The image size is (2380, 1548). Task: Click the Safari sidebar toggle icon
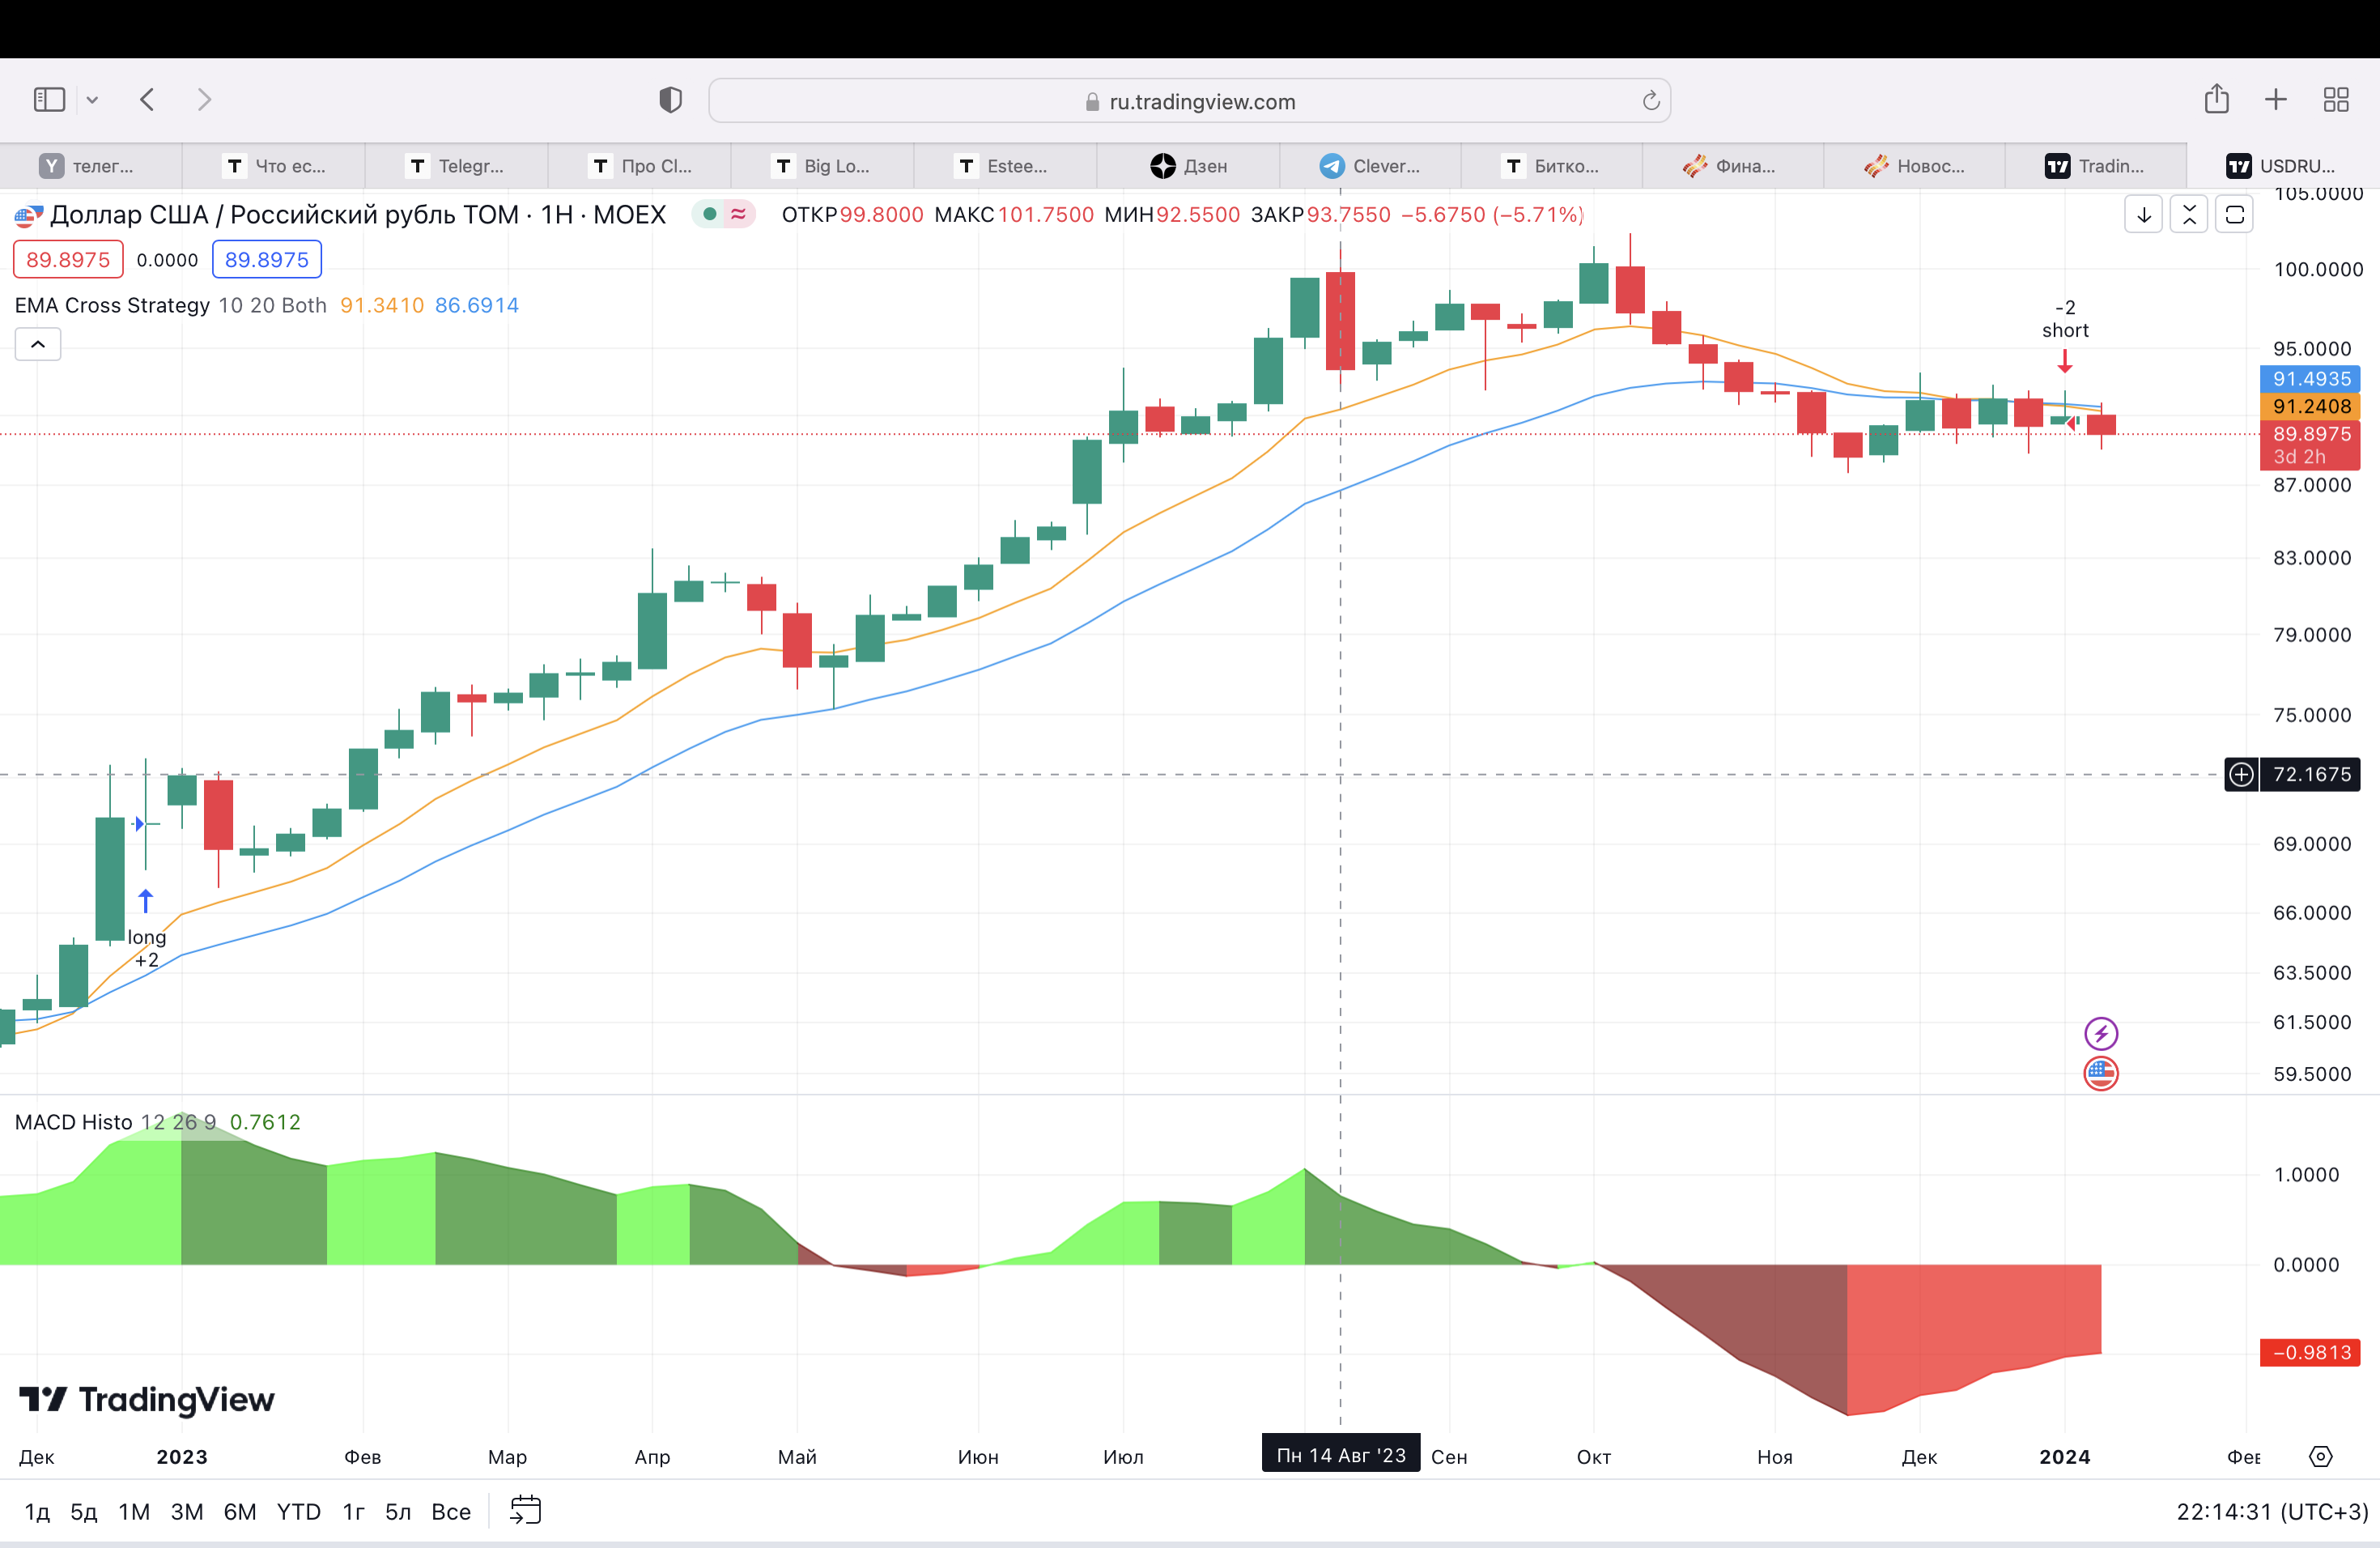pos(49,100)
